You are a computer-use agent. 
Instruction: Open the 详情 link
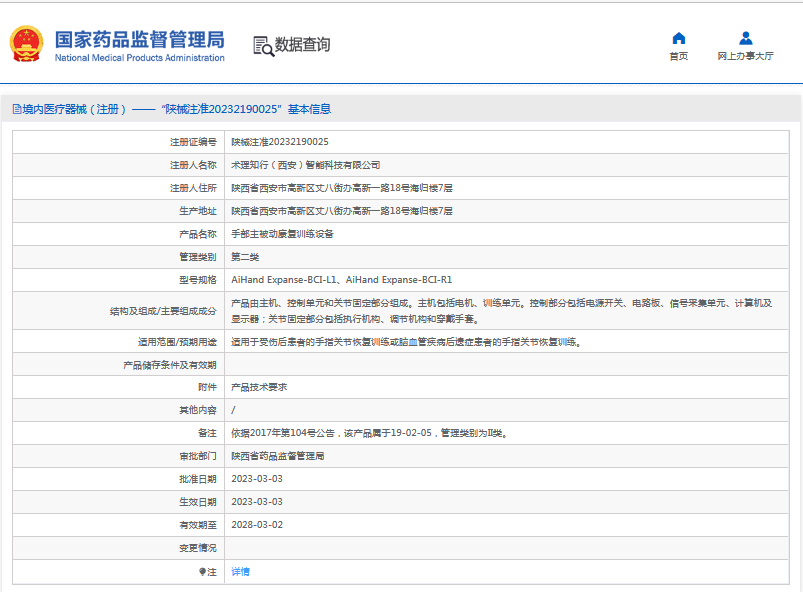[240, 572]
